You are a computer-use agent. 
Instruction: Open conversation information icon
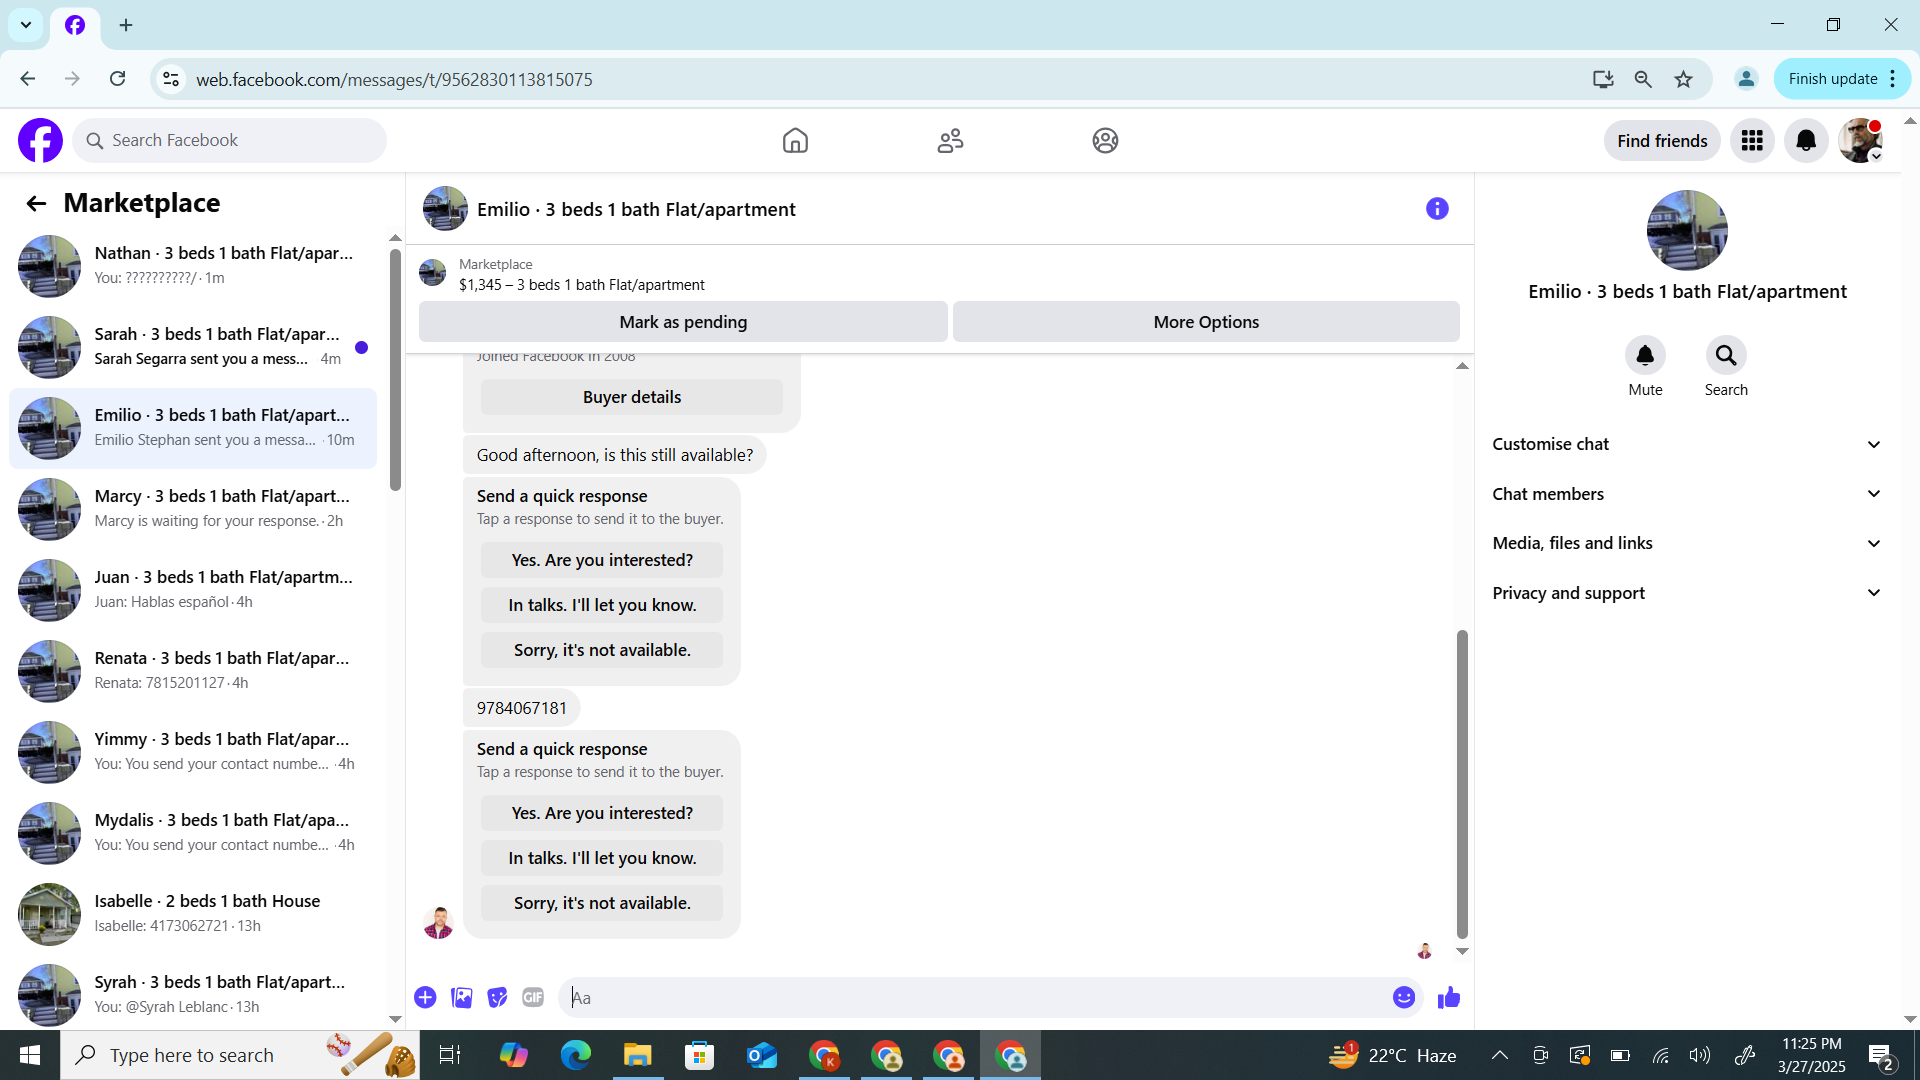tap(1437, 209)
